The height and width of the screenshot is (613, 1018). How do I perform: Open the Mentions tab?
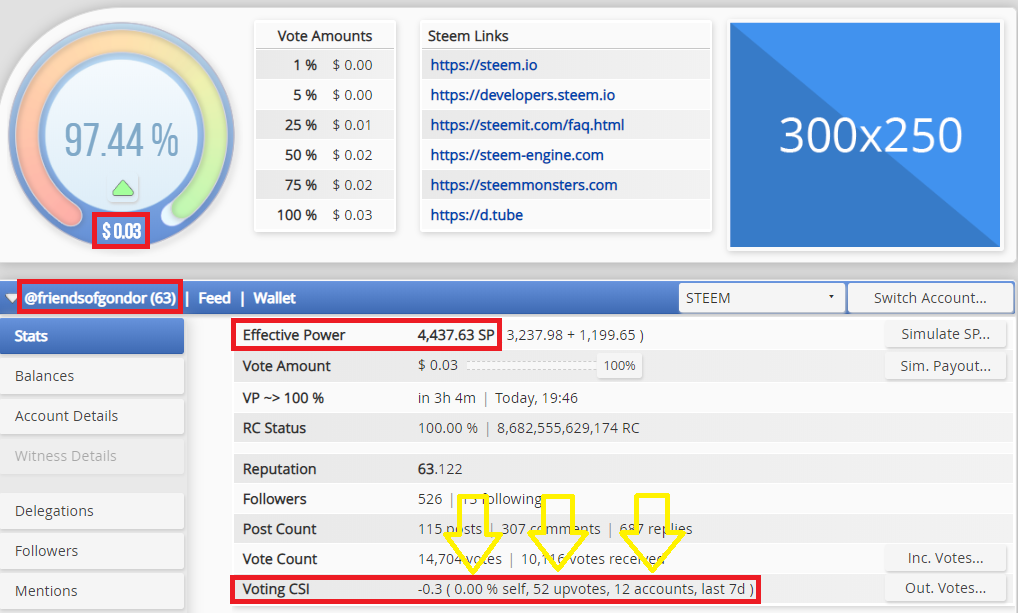92,591
